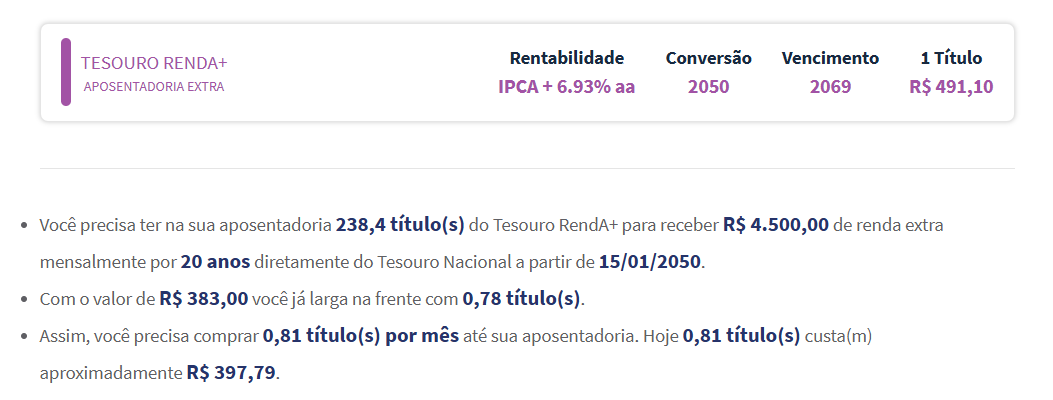
Task: Select the maturity year 2069
Action: (x=830, y=87)
